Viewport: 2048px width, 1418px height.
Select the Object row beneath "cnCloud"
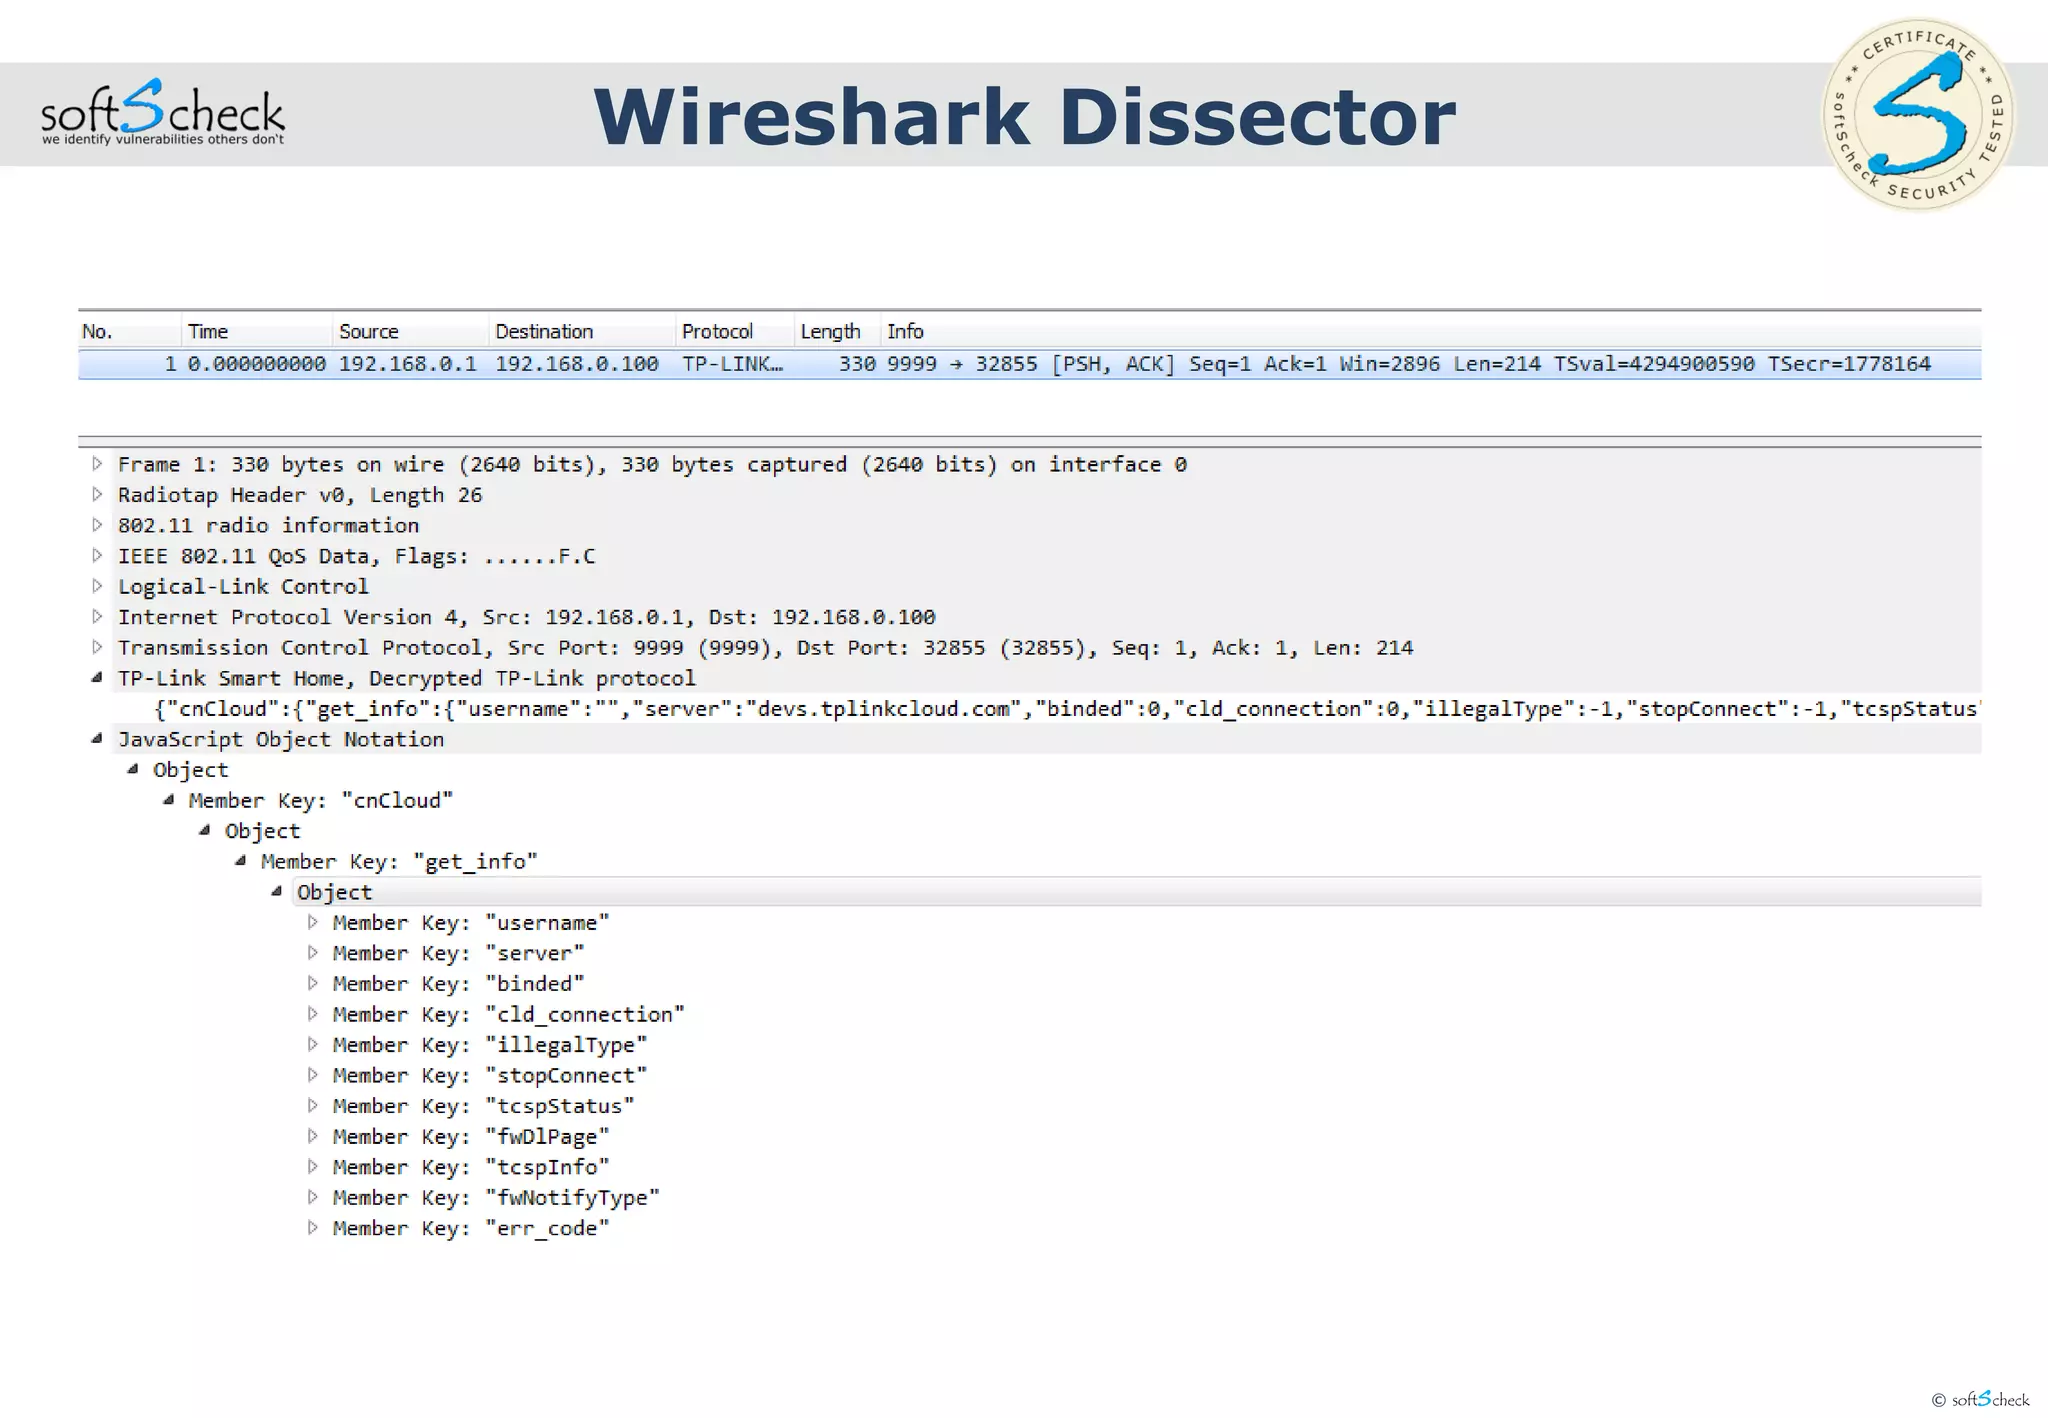(262, 831)
